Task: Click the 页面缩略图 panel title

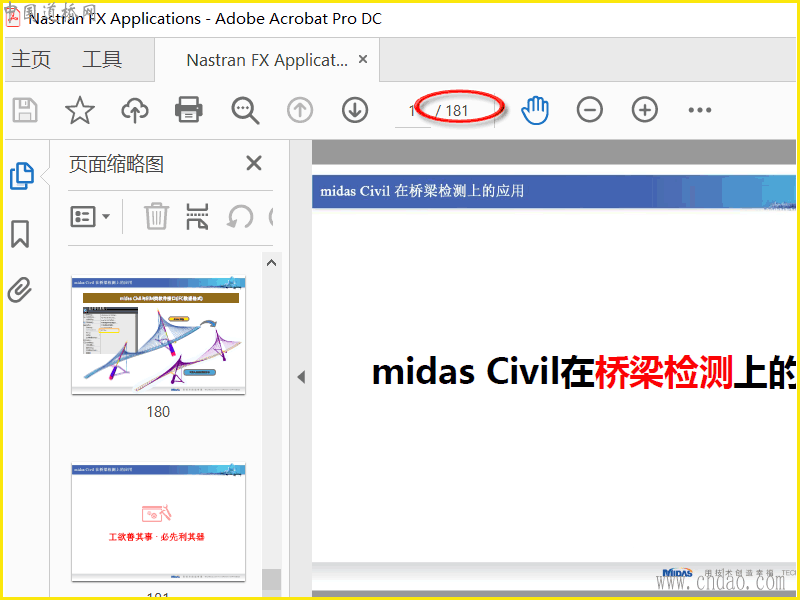Action: point(116,164)
